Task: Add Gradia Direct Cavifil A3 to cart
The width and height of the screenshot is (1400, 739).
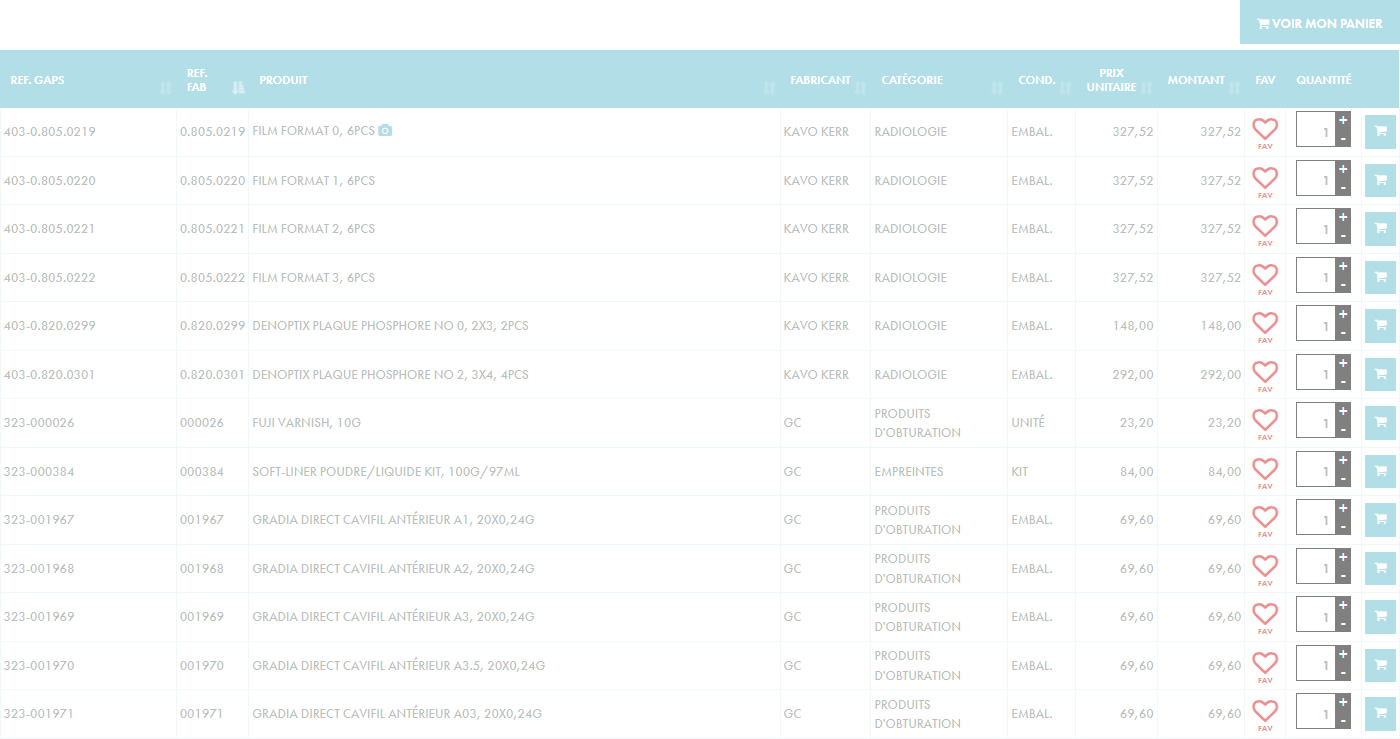Action: pos(1380,617)
